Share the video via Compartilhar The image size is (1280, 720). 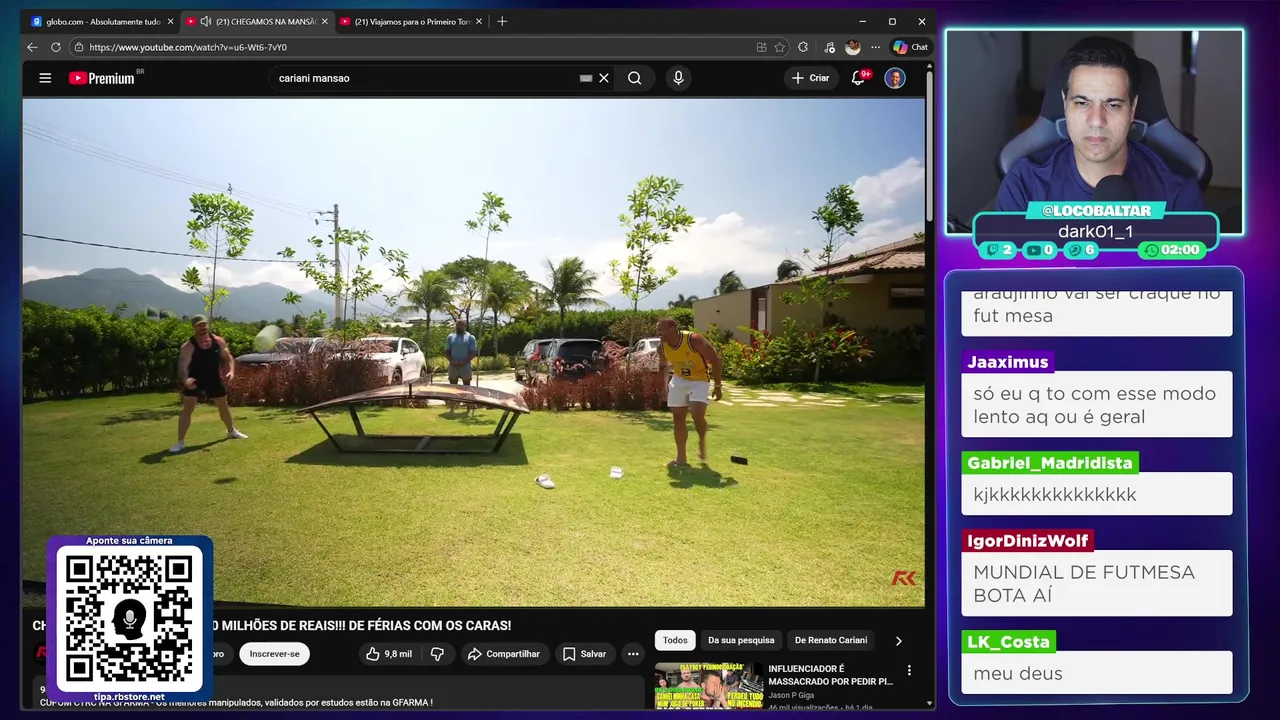pyautogui.click(x=504, y=654)
